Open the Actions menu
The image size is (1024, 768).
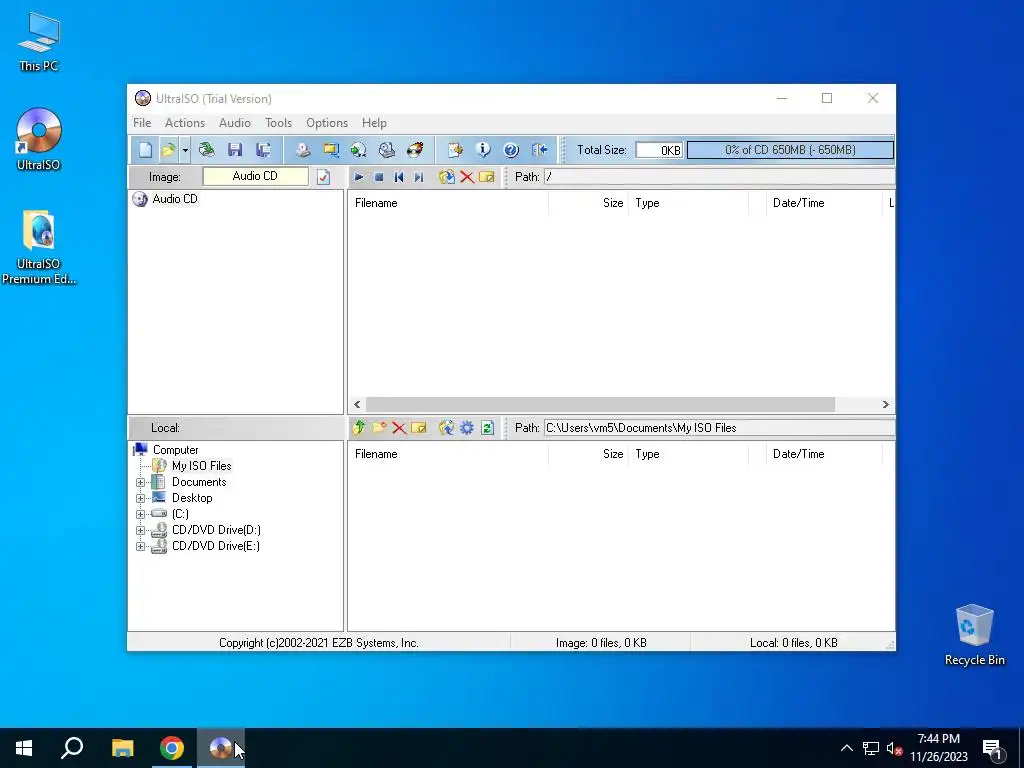[185, 123]
